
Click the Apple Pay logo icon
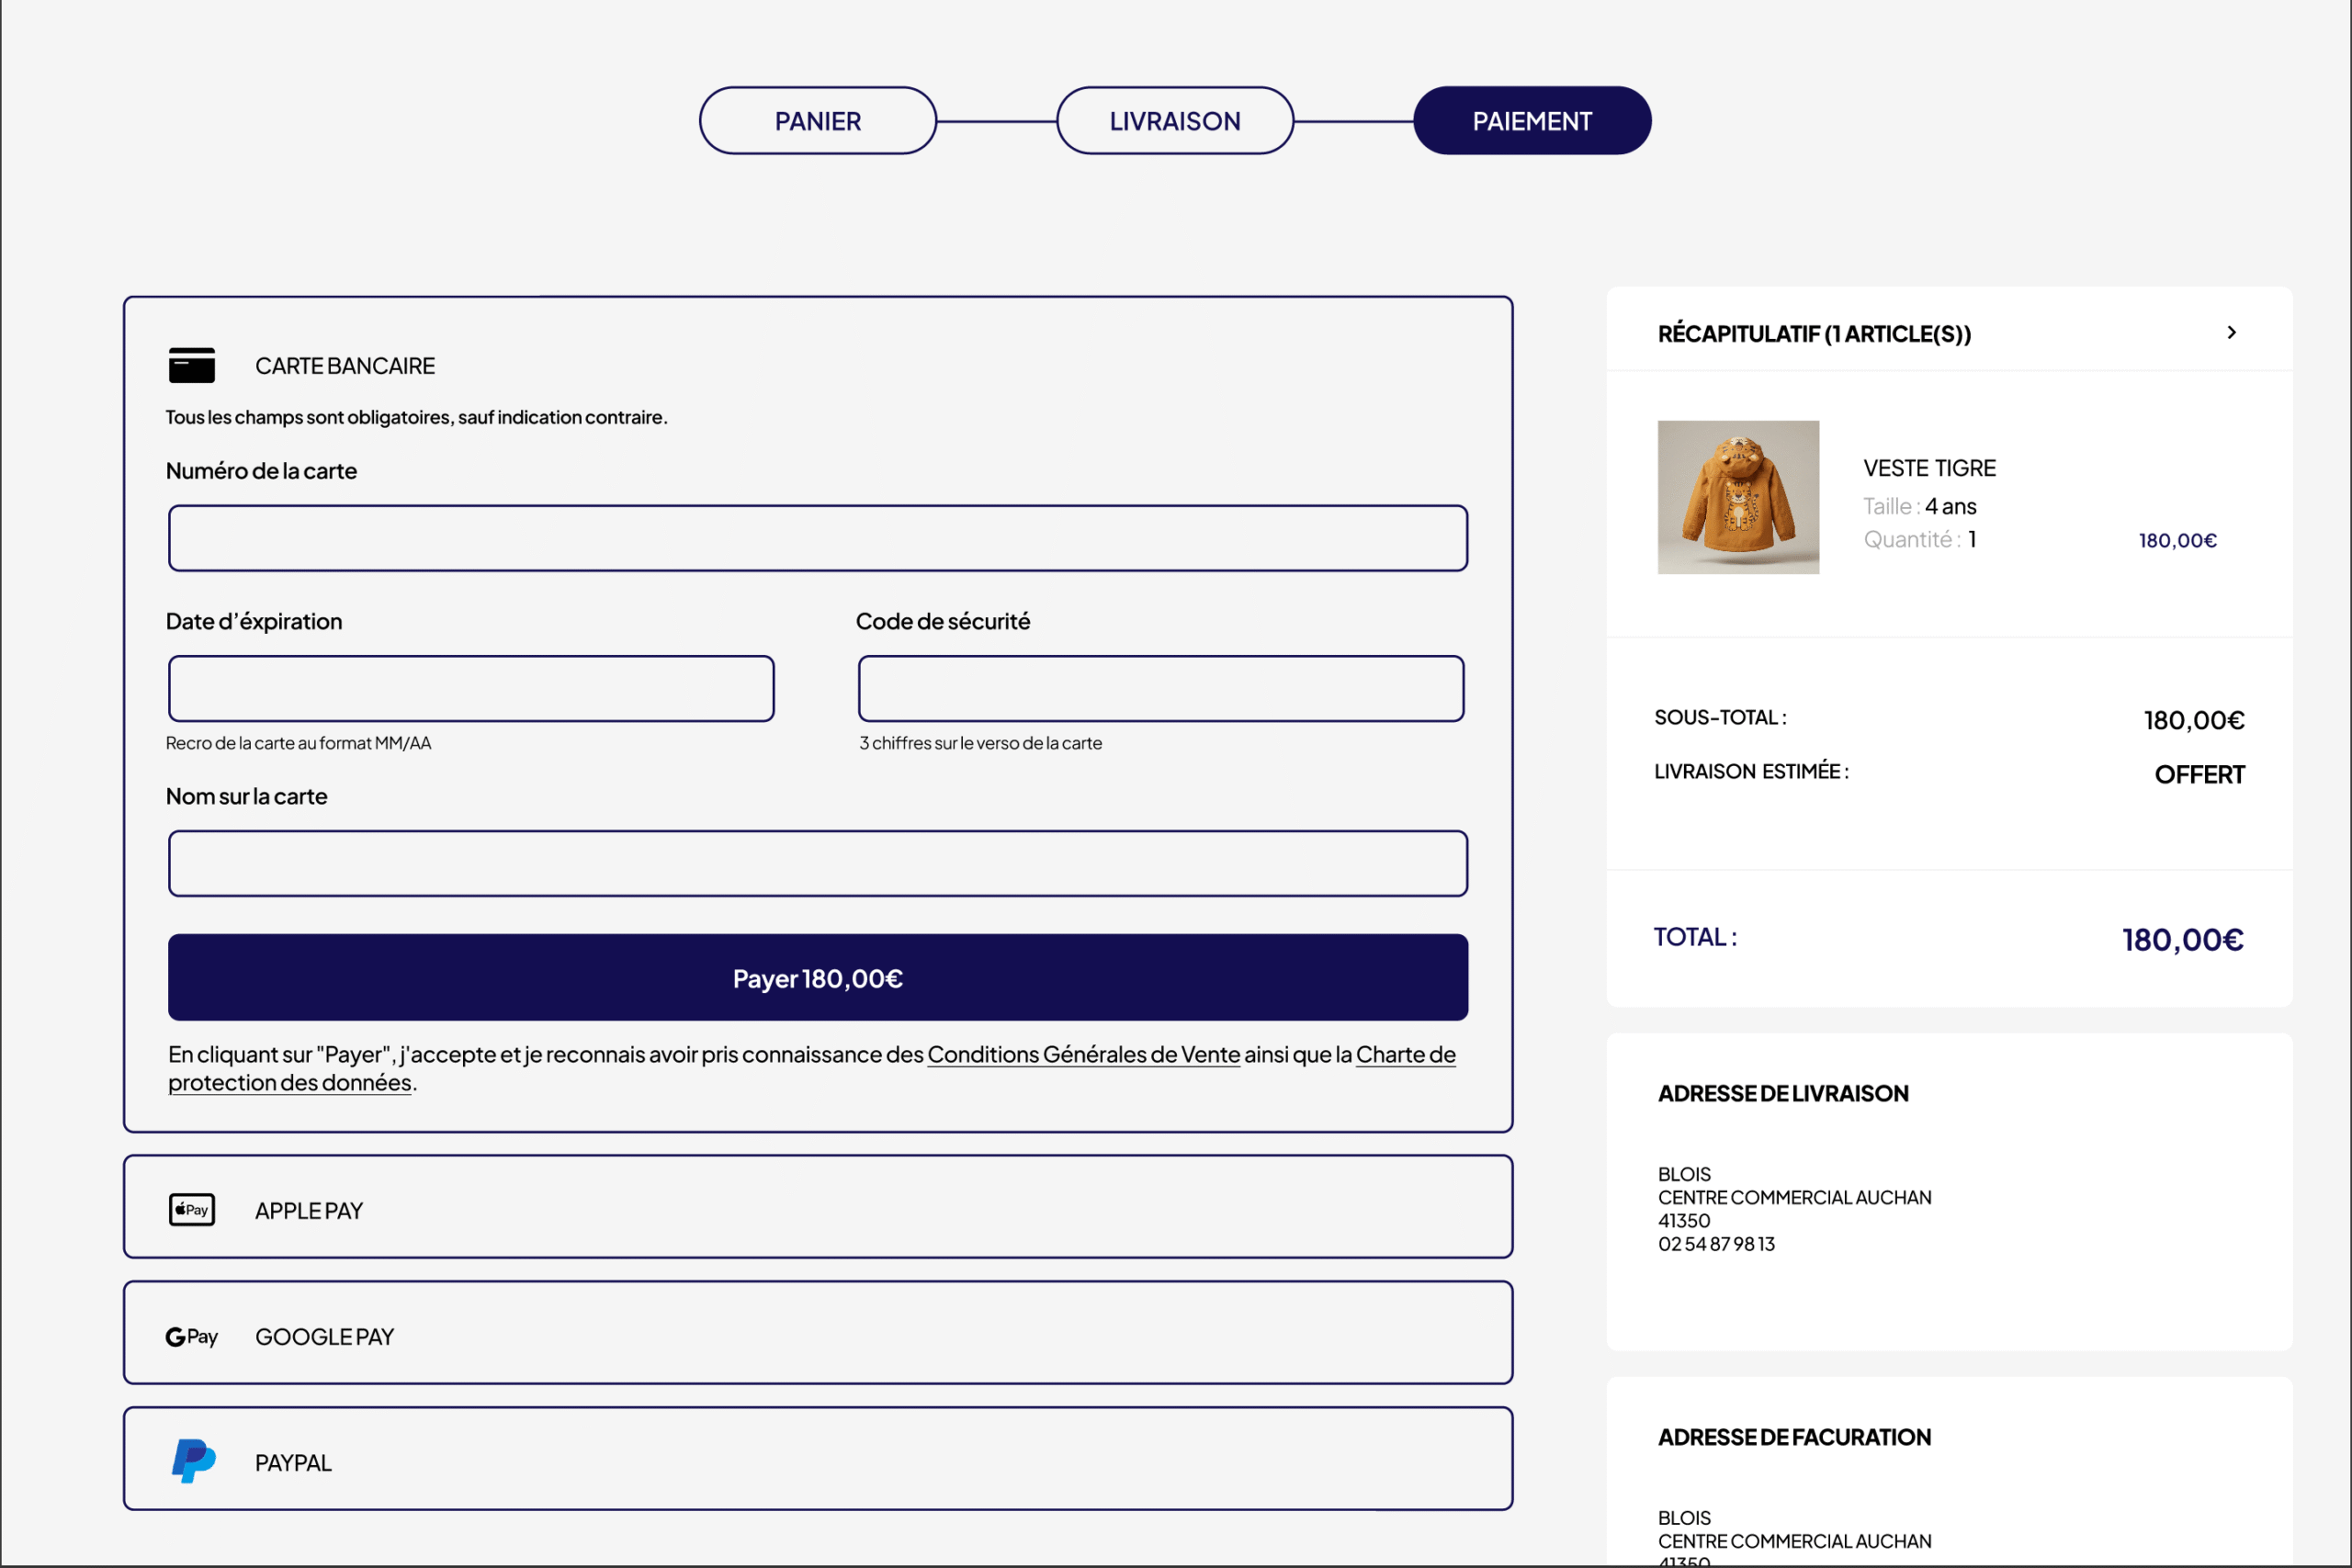point(191,1209)
